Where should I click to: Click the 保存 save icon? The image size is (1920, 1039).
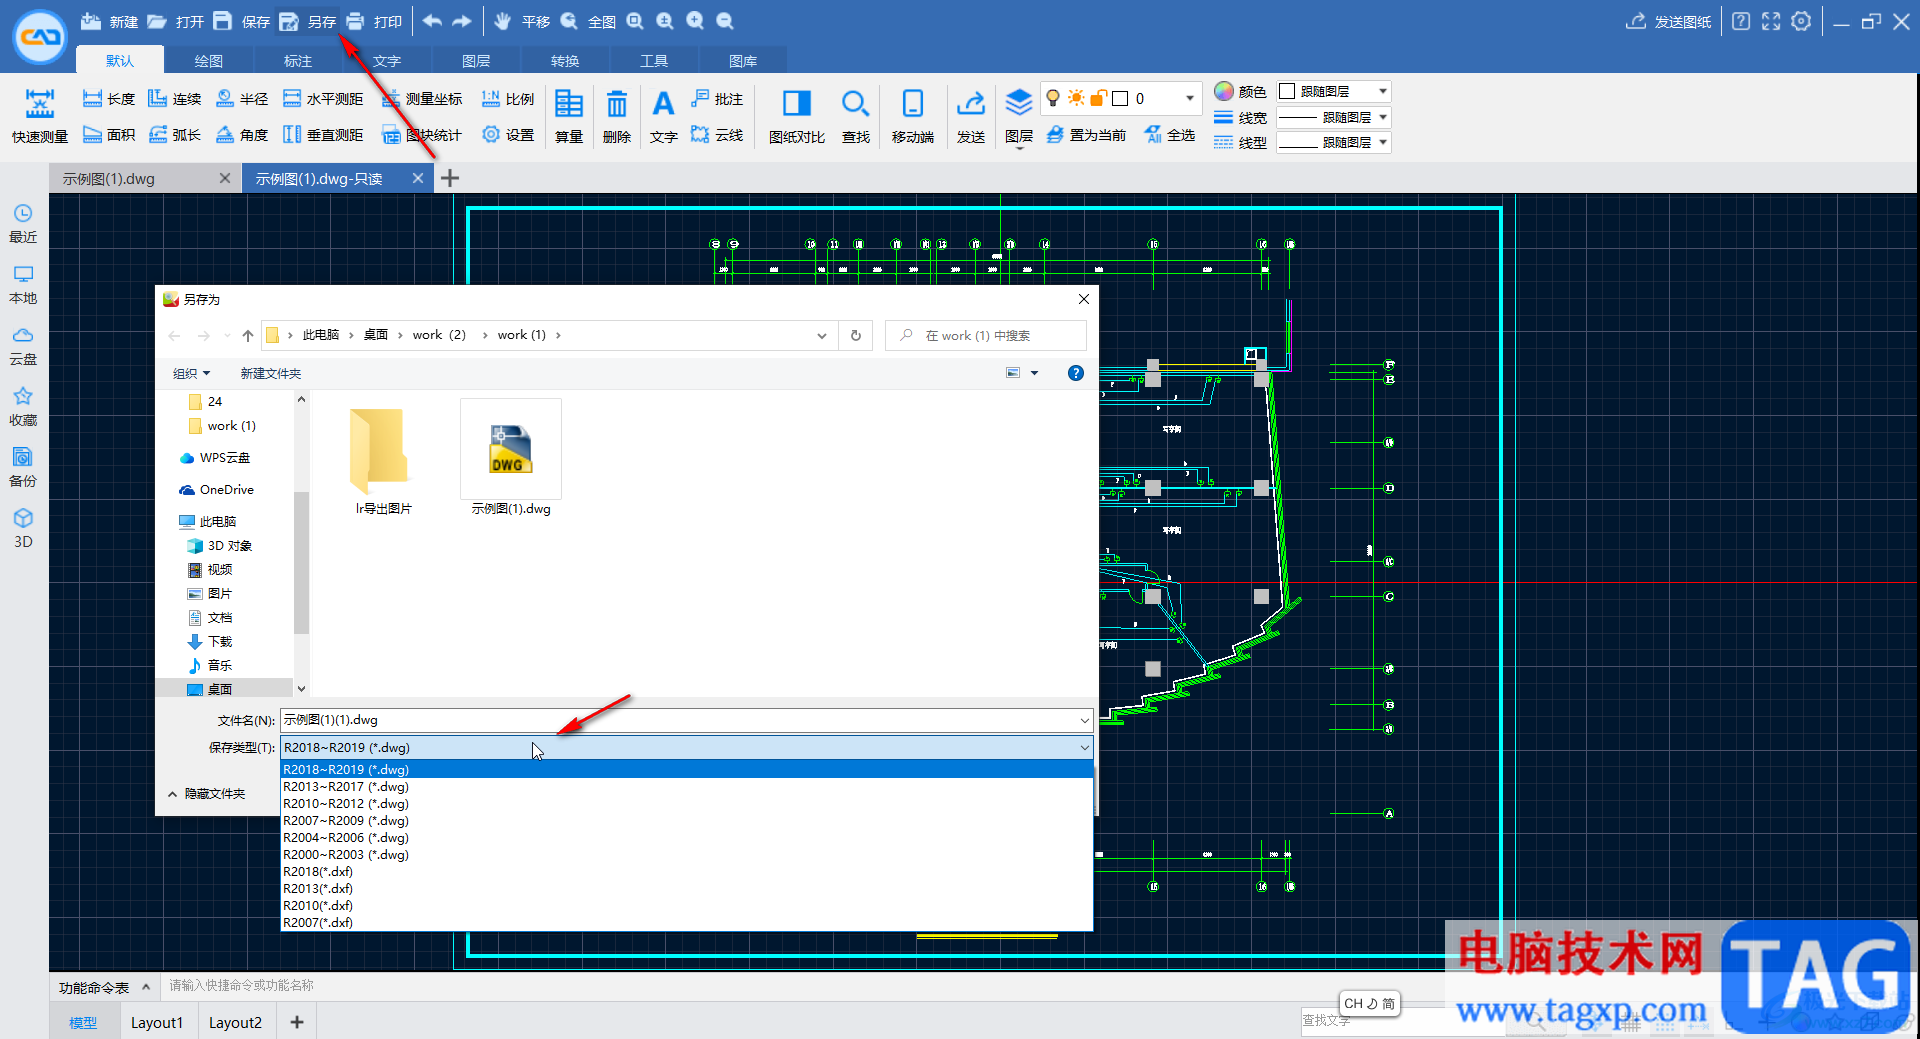coord(223,21)
